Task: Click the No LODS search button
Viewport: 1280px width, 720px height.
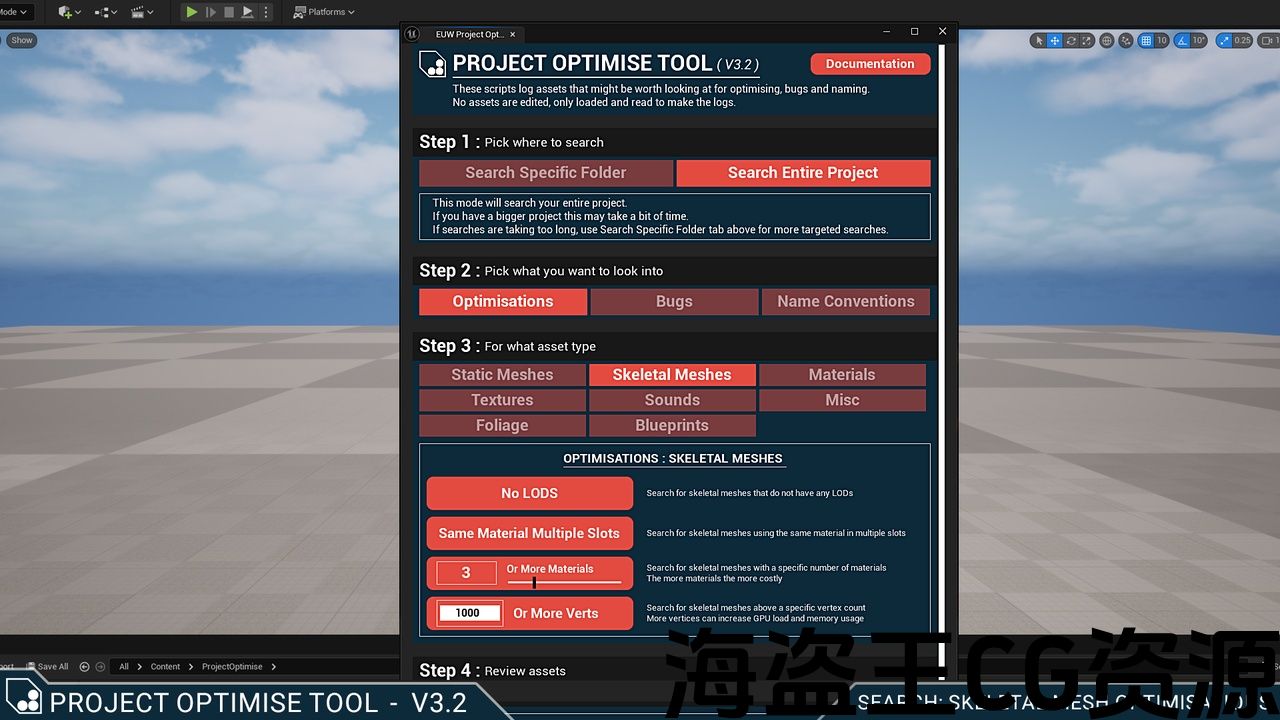Action: pos(529,493)
